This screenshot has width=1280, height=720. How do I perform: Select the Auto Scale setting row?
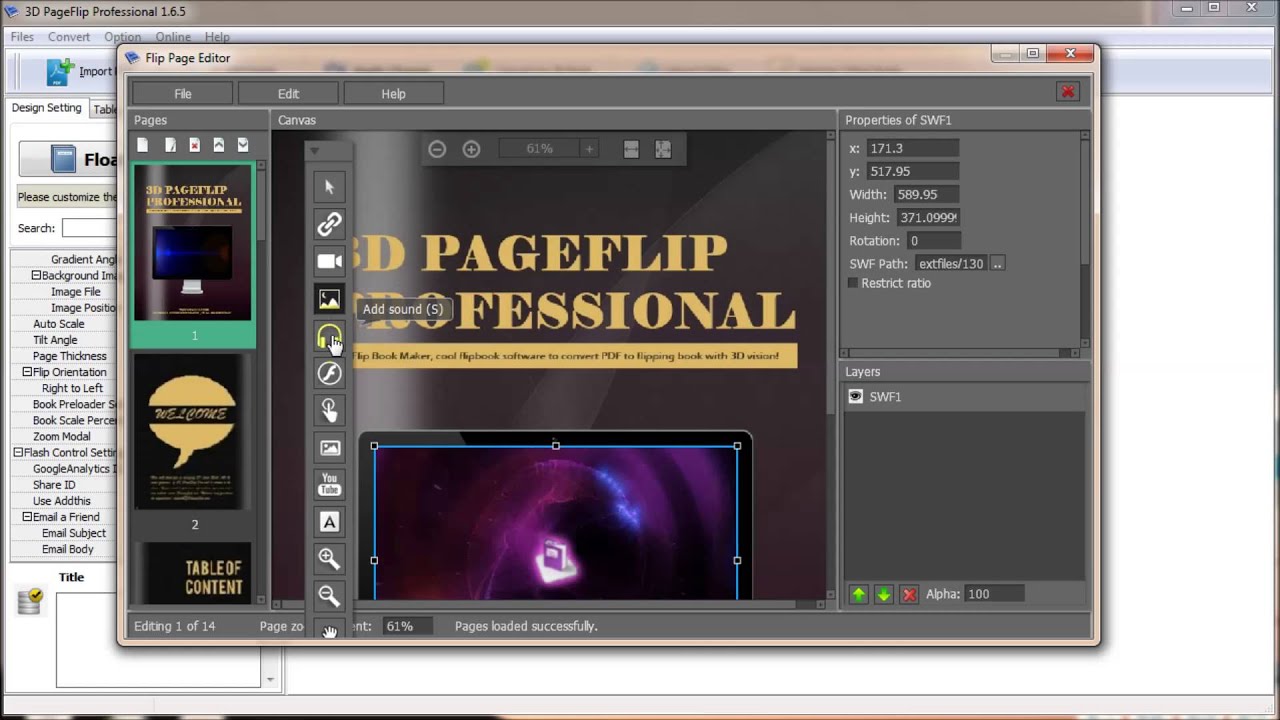(64, 324)
